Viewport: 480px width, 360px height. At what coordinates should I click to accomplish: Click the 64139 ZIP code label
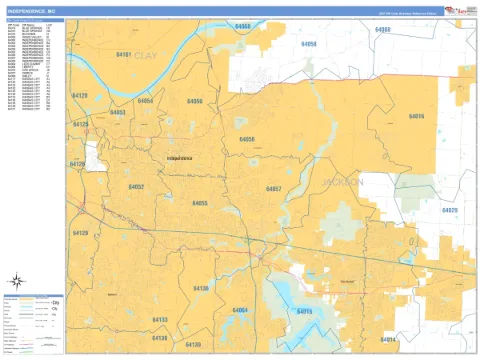click(193, 344)
